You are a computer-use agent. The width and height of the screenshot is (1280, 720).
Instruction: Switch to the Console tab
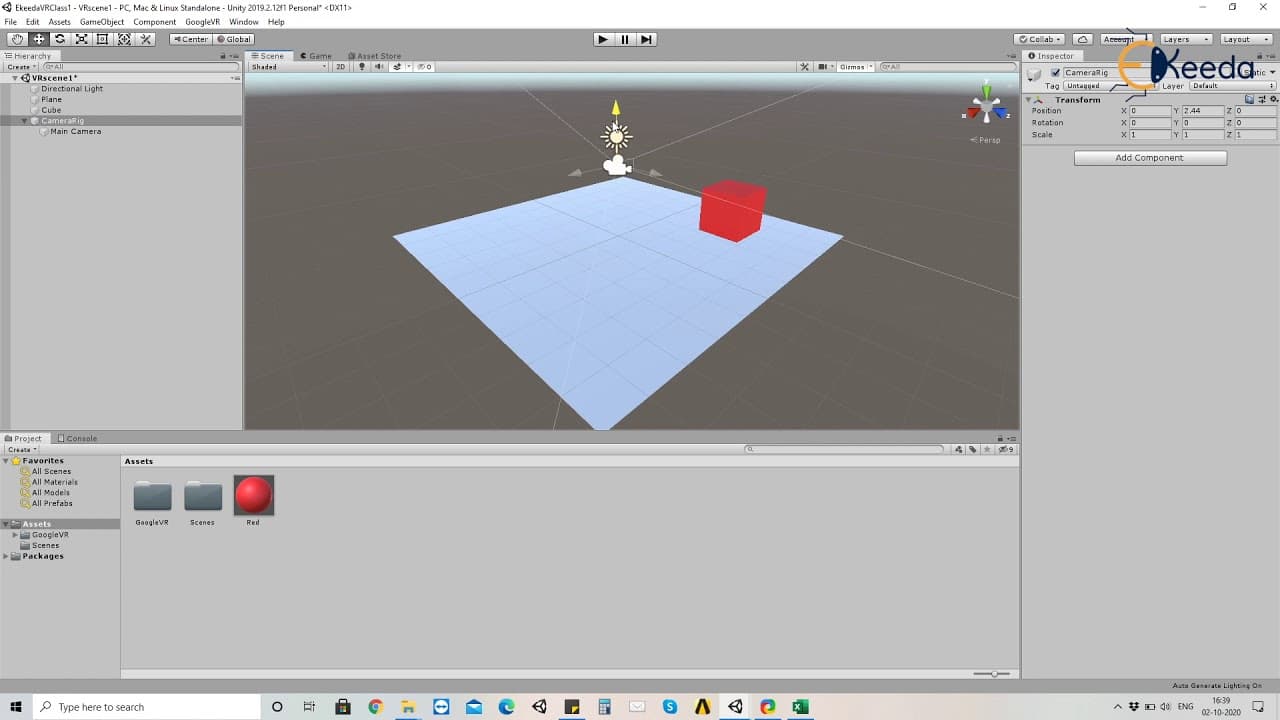point(77,438)
